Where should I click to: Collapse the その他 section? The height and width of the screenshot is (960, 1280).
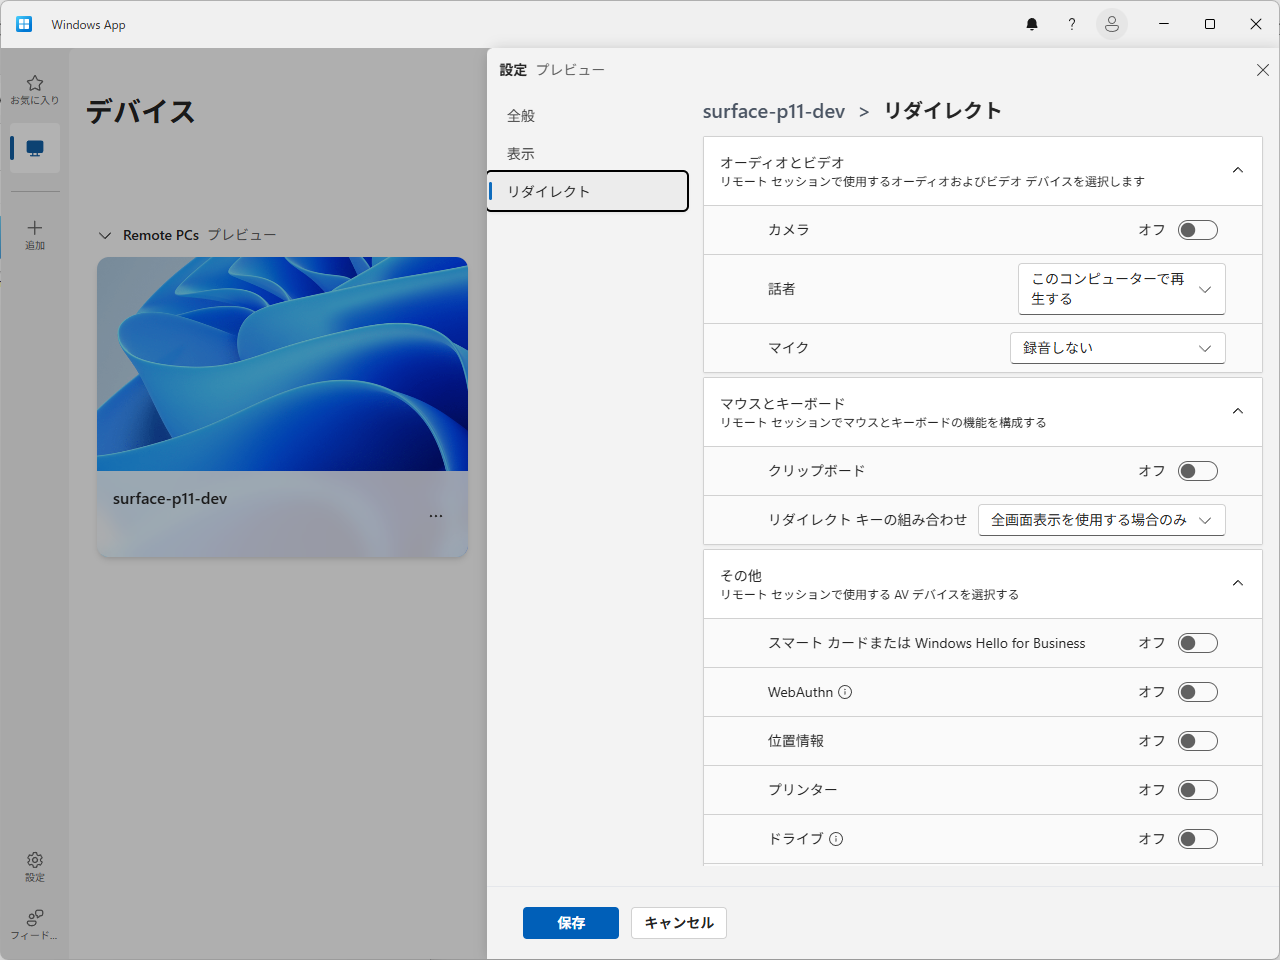[x=1238, y=584]
